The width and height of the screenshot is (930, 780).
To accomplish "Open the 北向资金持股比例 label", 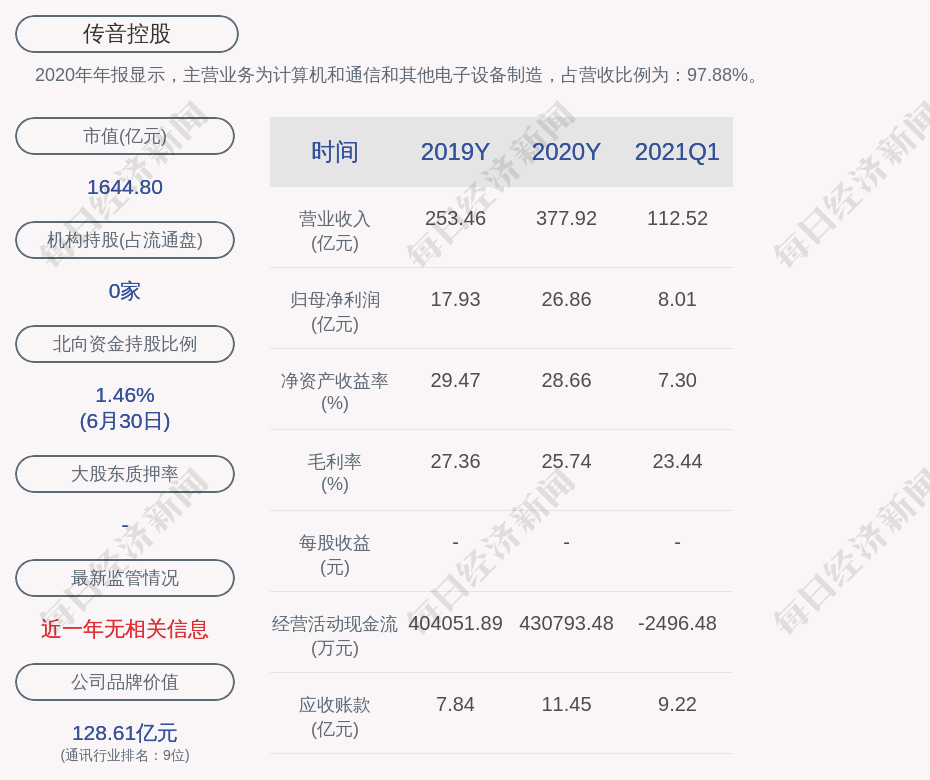I will pos(125,344).
